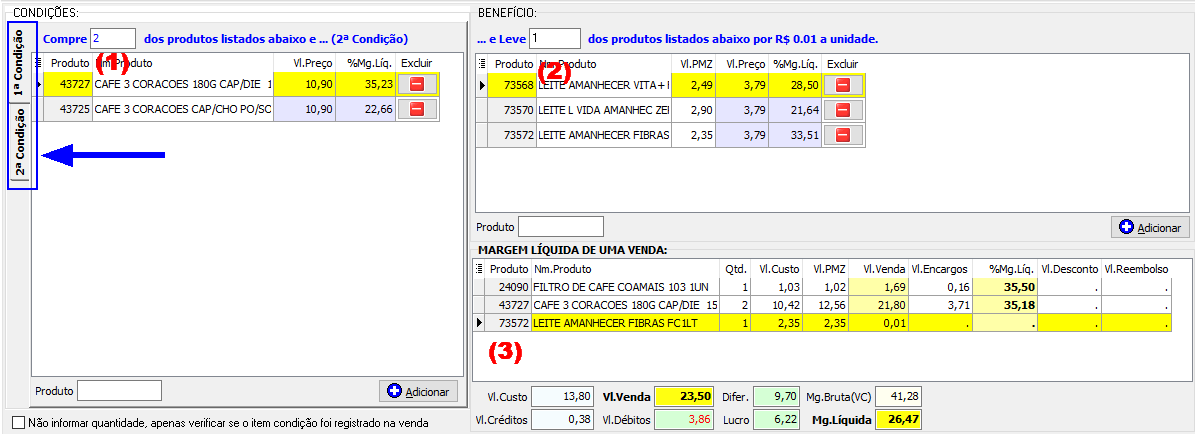This screenshot has width=1195, height=434.
Task: Select row indicator of product 43727 in conditions
Action: coord(38,85)
